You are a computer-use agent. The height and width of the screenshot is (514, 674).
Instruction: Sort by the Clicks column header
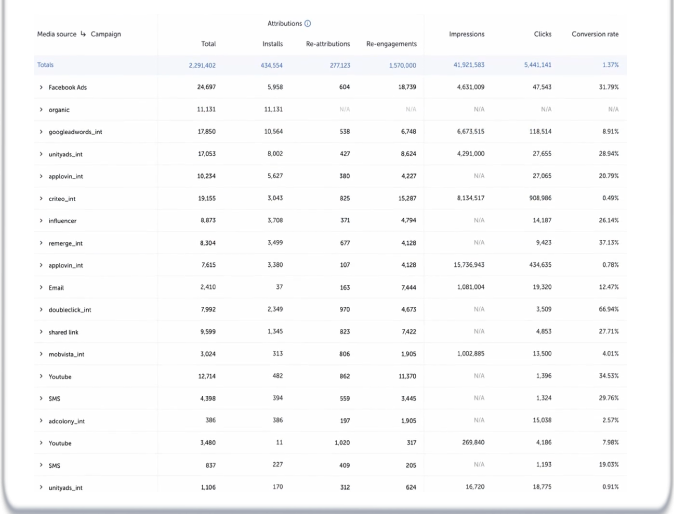pos(542,34)
